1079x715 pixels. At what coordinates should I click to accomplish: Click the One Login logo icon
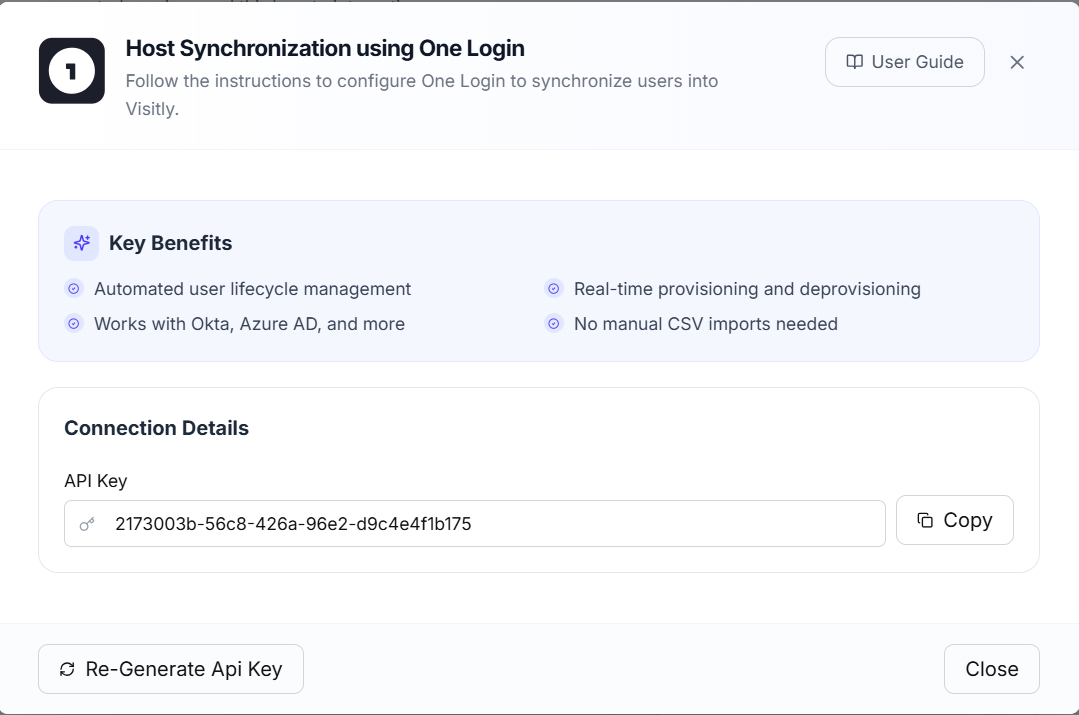coord(72,71)
